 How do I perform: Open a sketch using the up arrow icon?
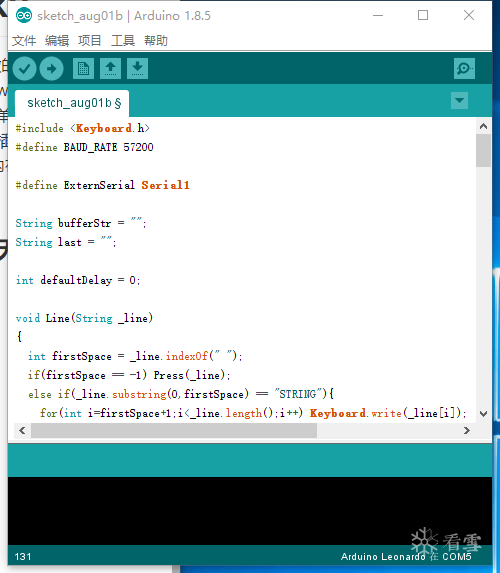[110, 68]
